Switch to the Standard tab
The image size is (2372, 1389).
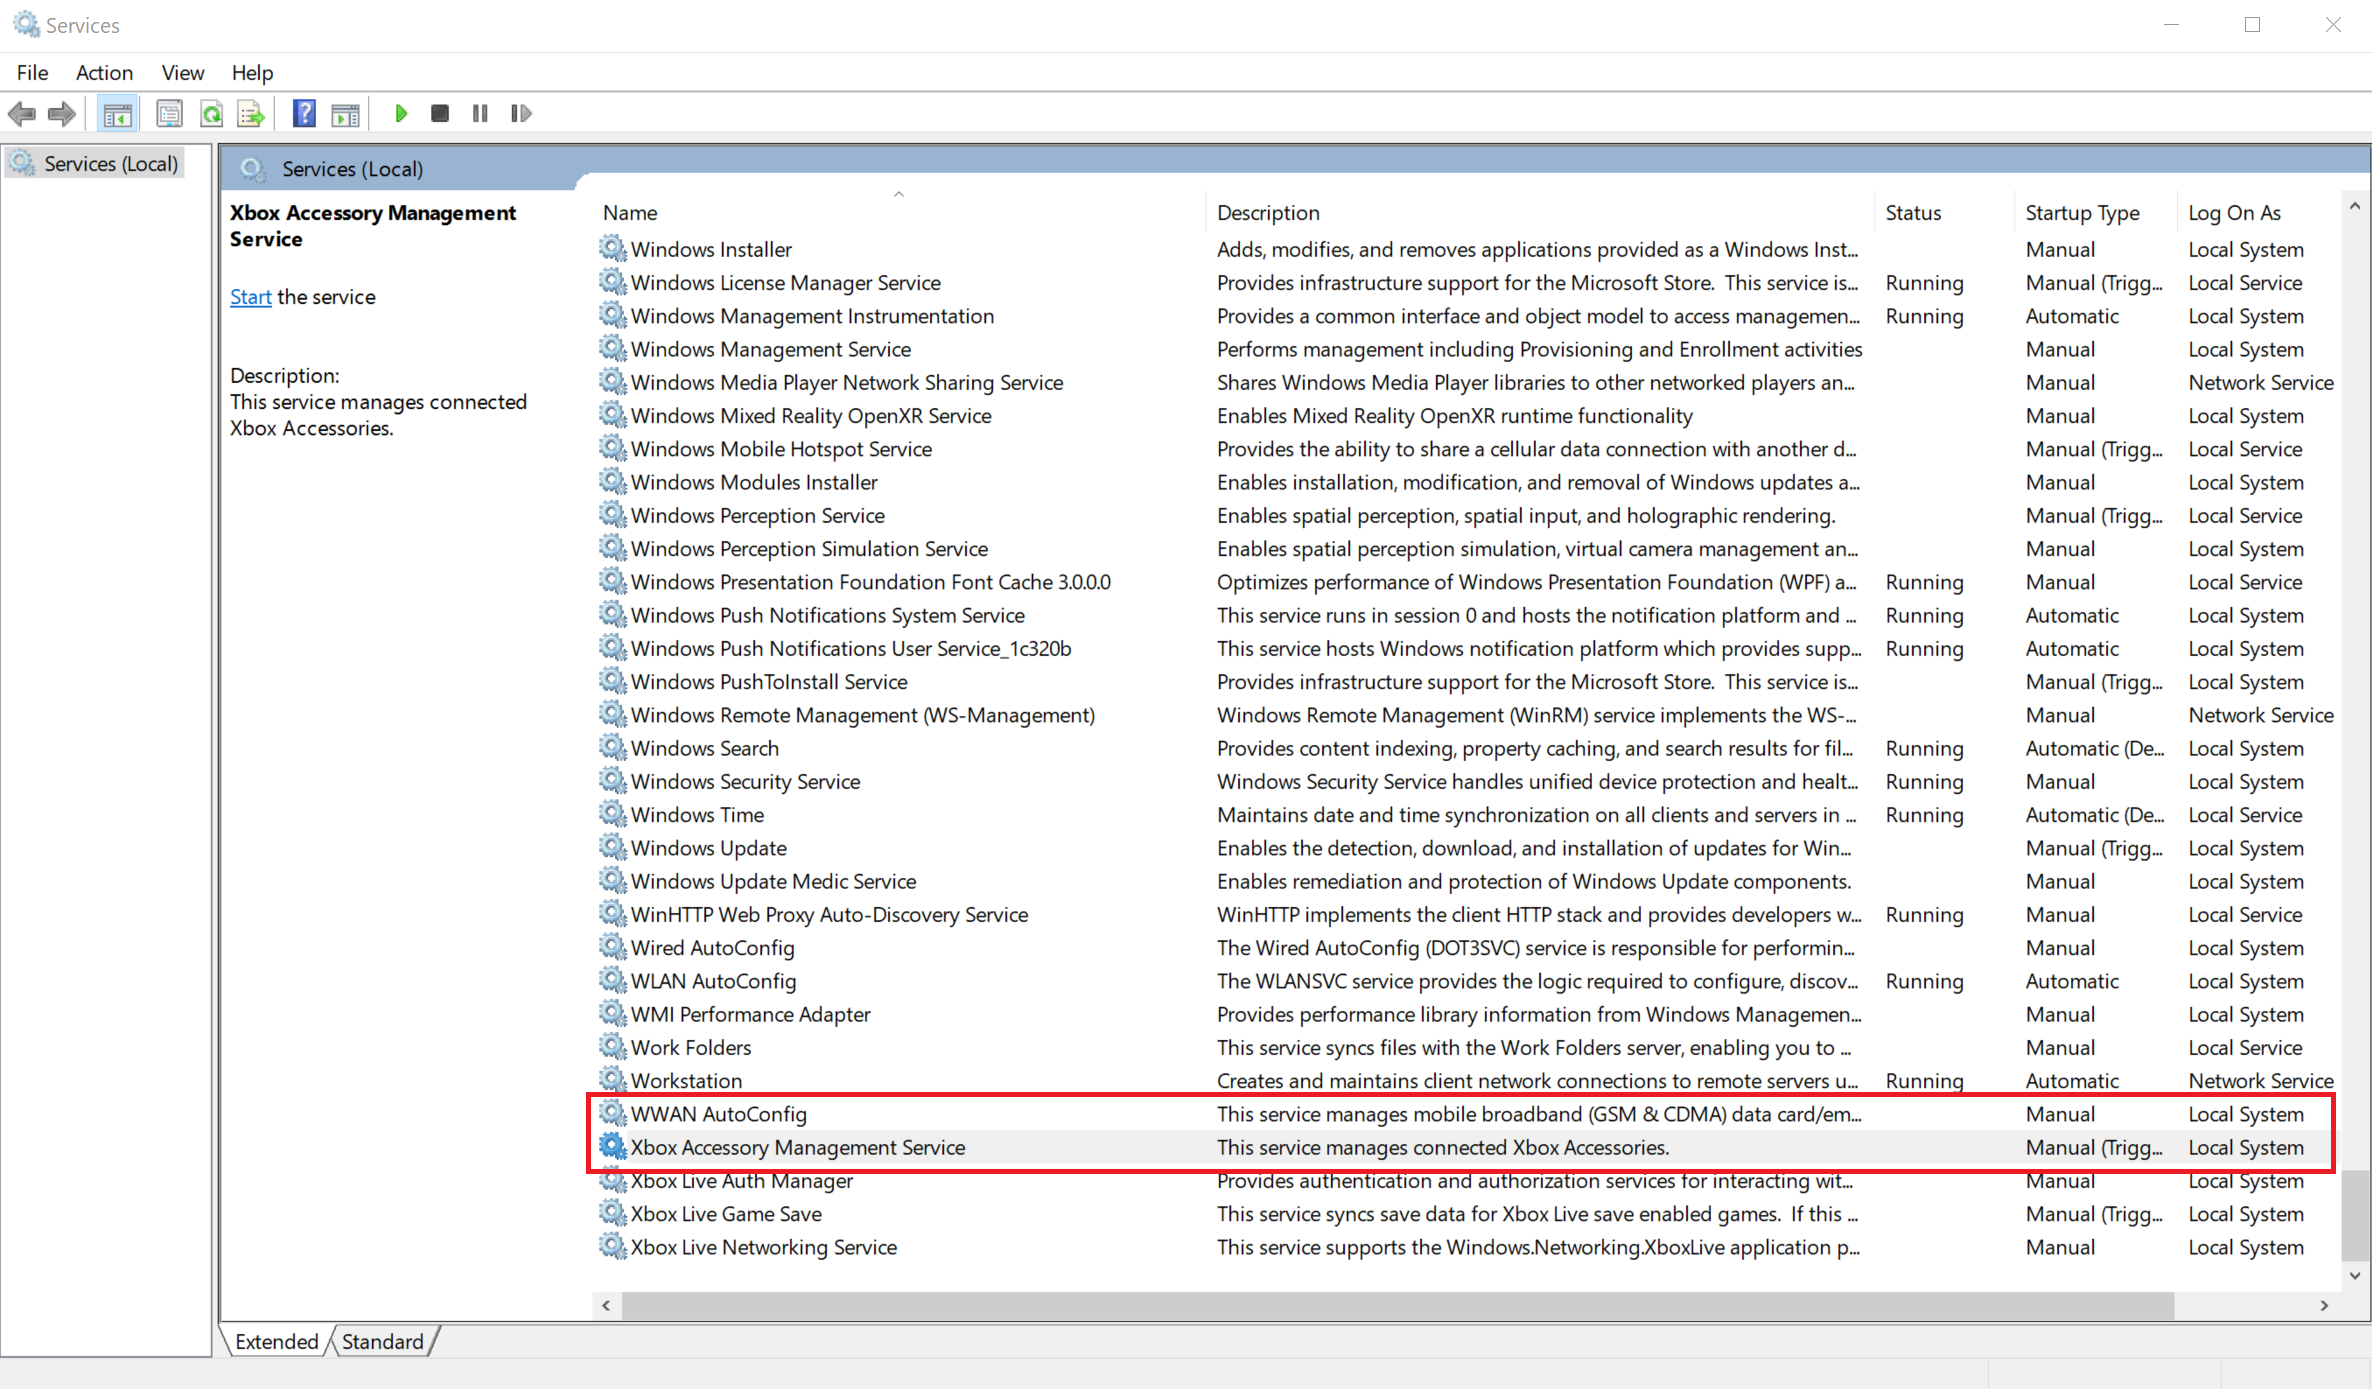[x=383, y=1341]
